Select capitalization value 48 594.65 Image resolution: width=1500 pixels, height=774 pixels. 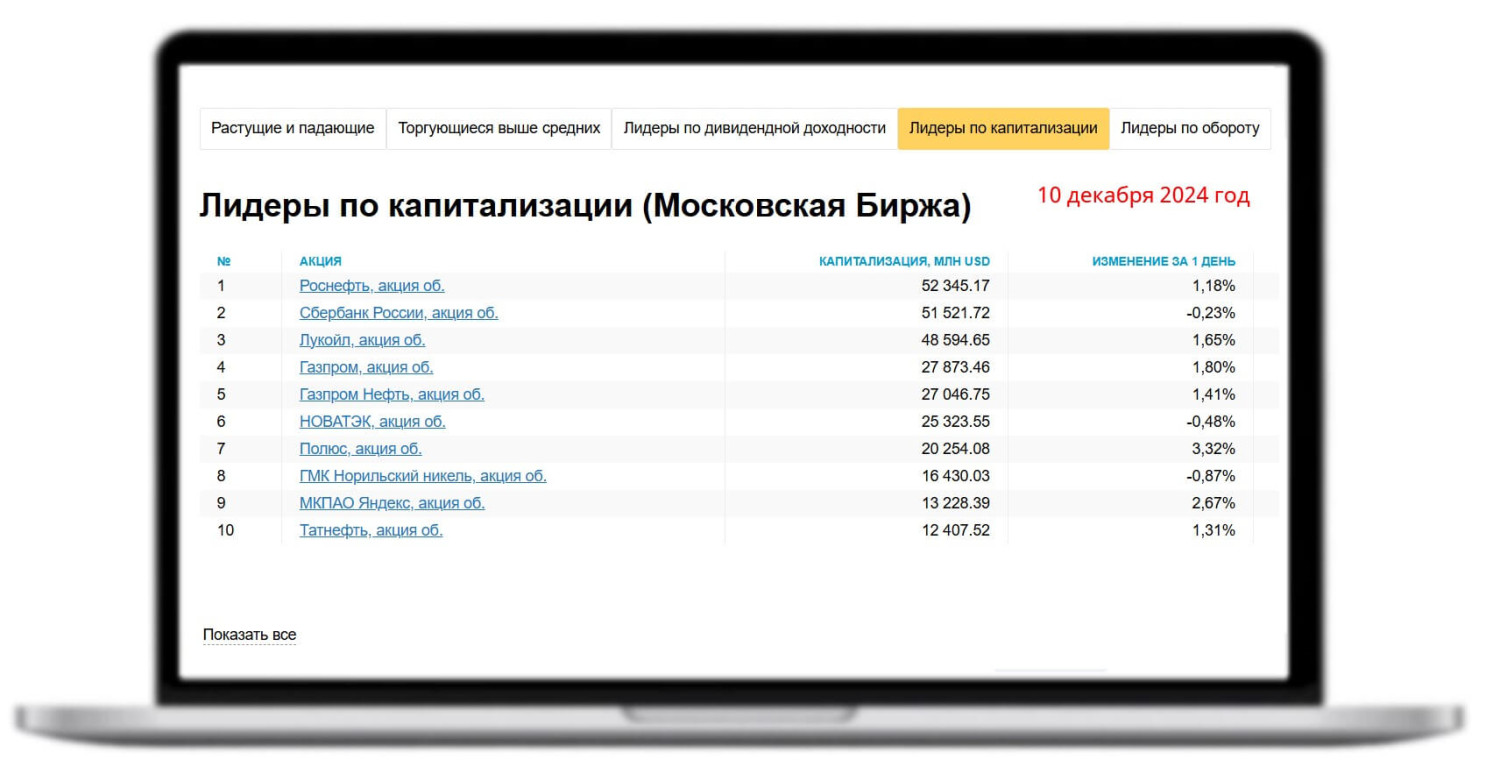coord(956,340)
